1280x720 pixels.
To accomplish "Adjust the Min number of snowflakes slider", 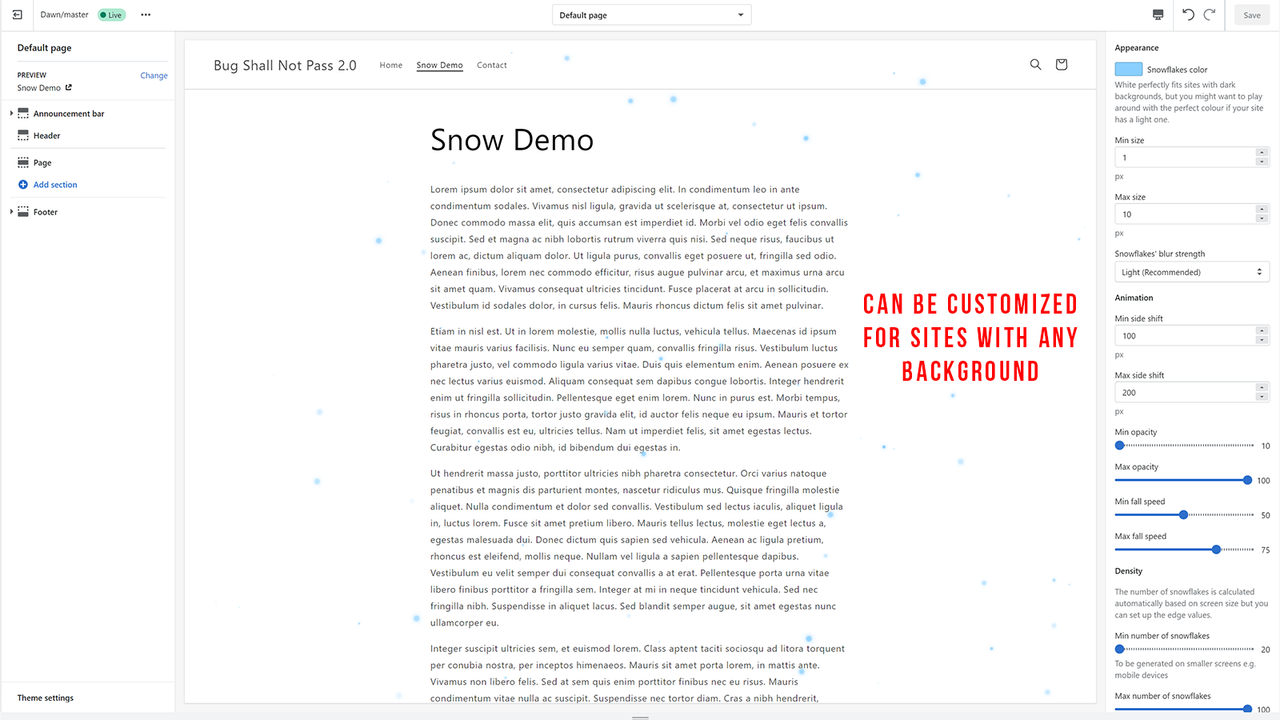I will point(1185,649).
